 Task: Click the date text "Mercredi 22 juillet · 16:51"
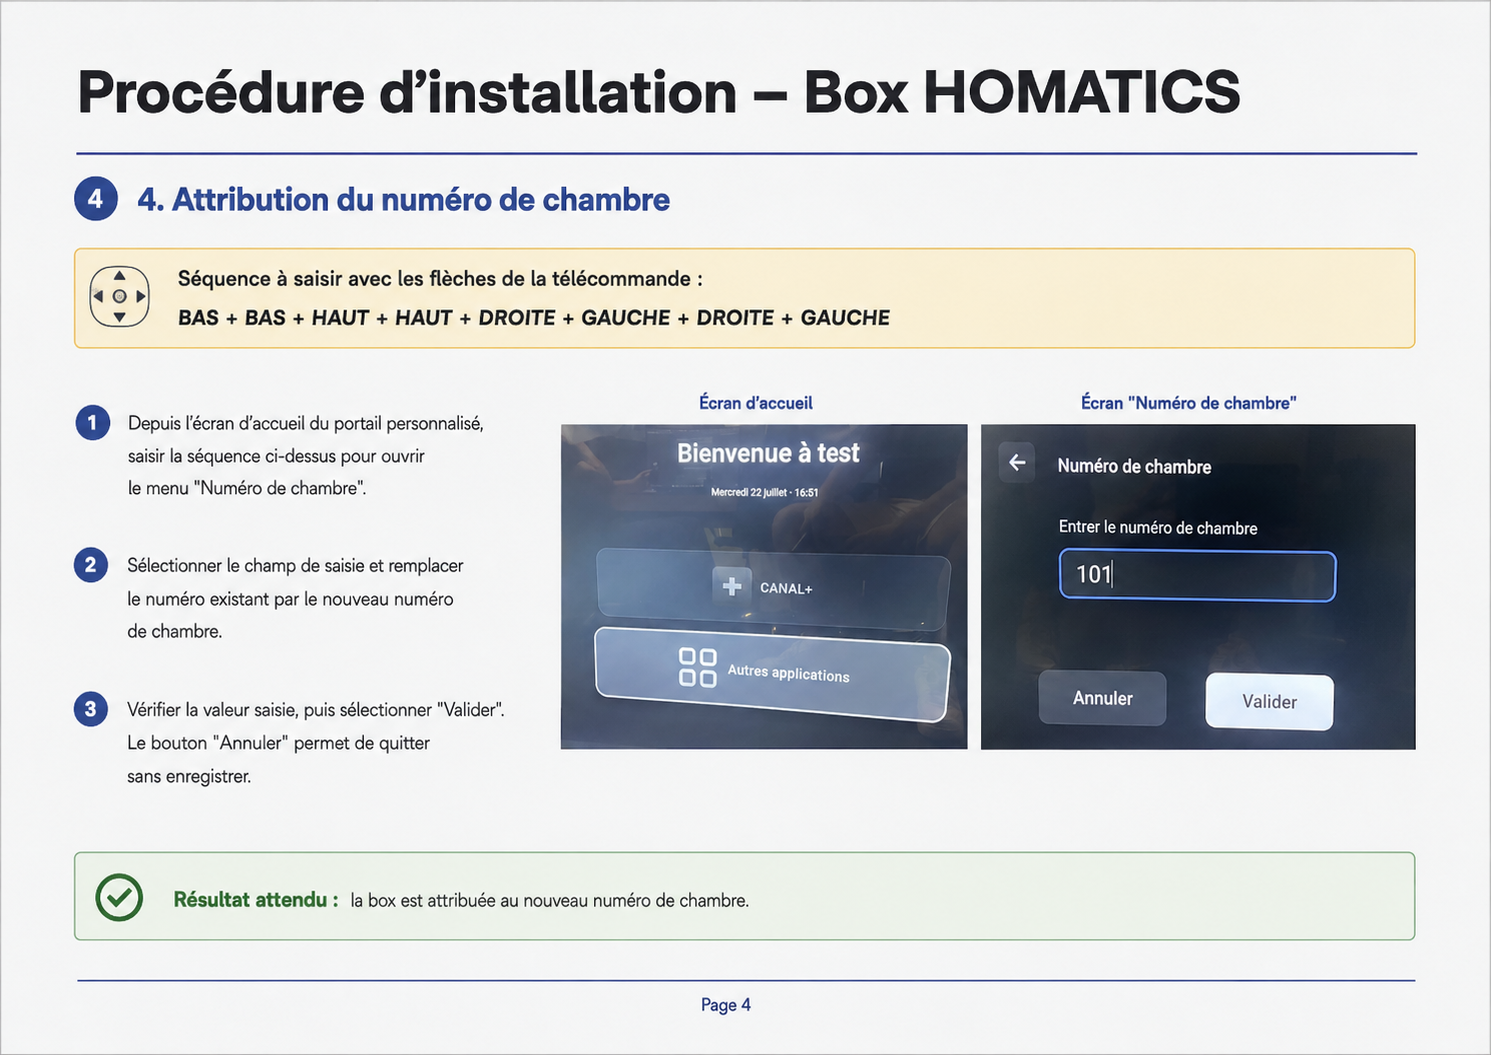tap(765, 492)
